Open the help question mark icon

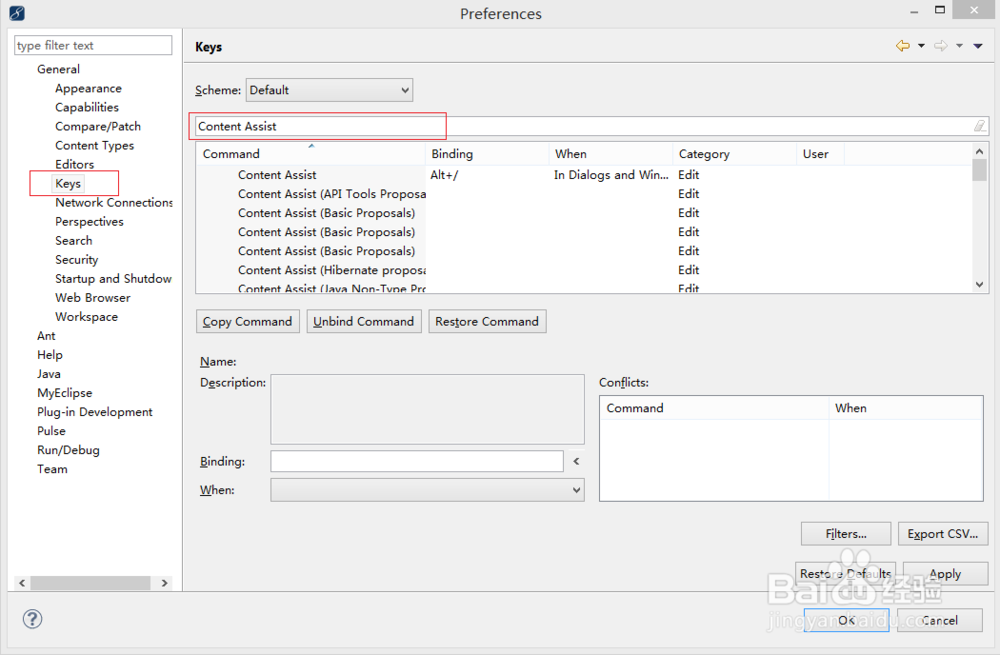32,619
